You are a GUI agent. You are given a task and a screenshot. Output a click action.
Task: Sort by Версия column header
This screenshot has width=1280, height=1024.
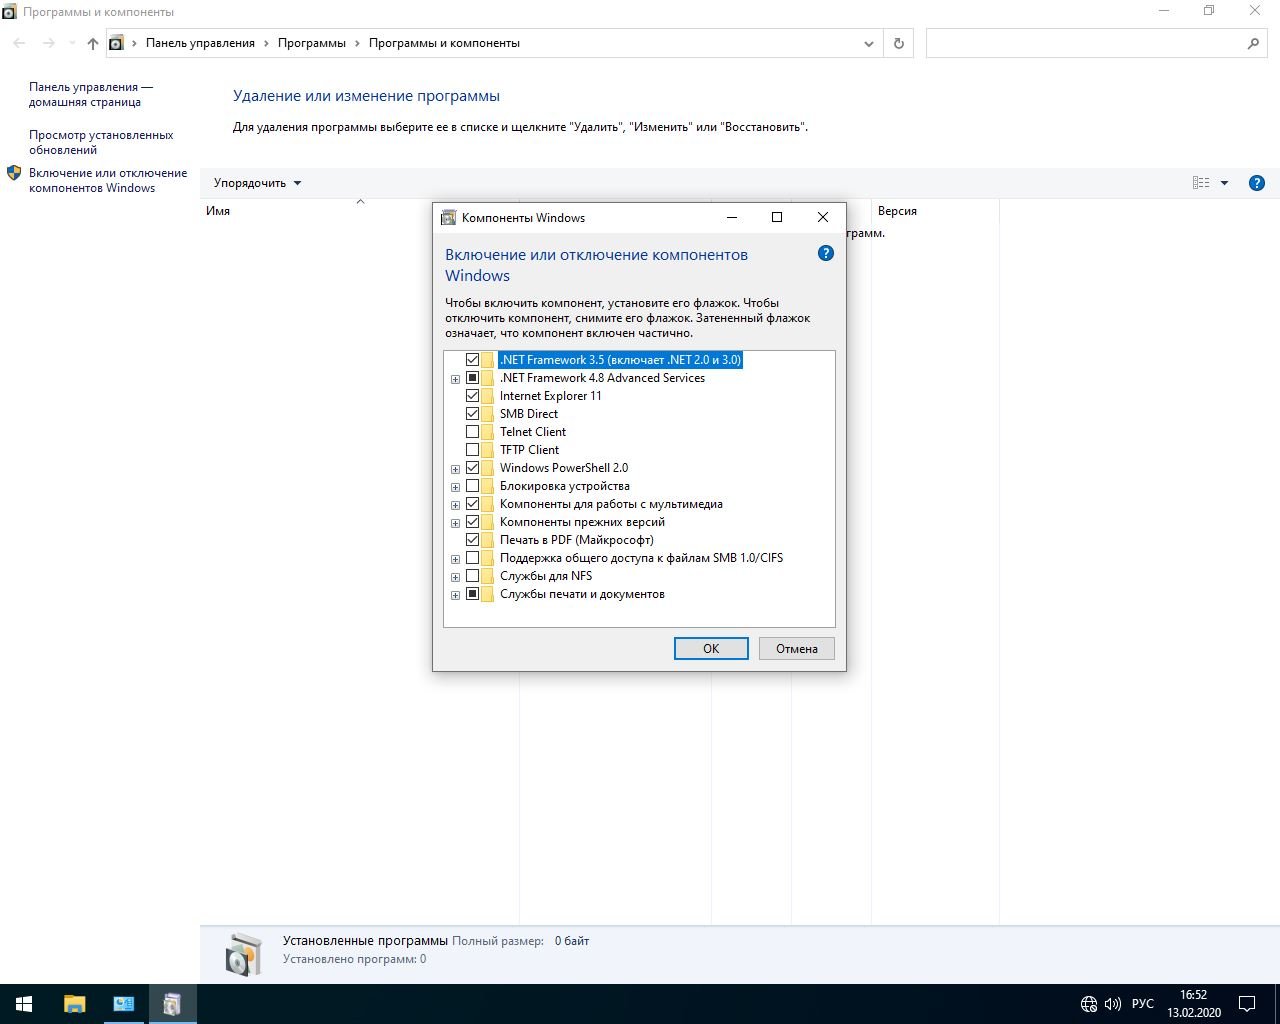click(935, 211)
